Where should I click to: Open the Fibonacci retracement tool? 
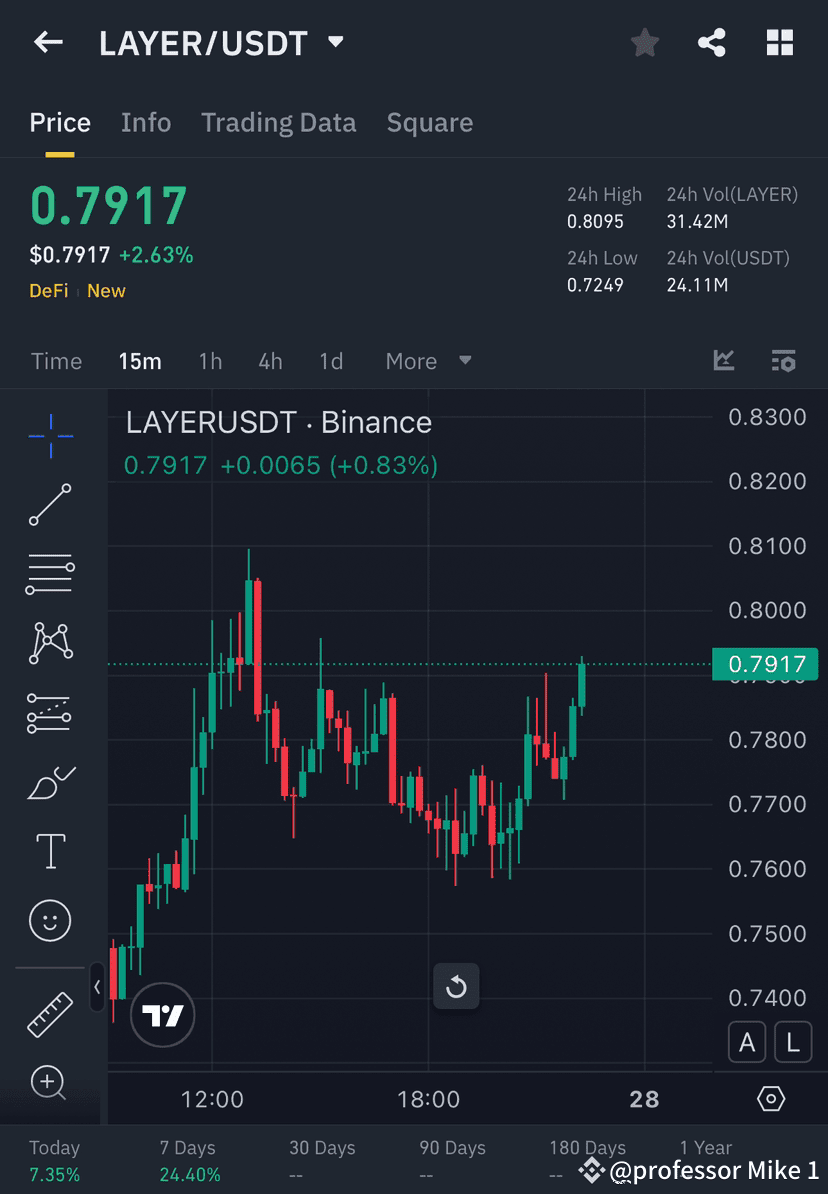(x=50, y=574)
